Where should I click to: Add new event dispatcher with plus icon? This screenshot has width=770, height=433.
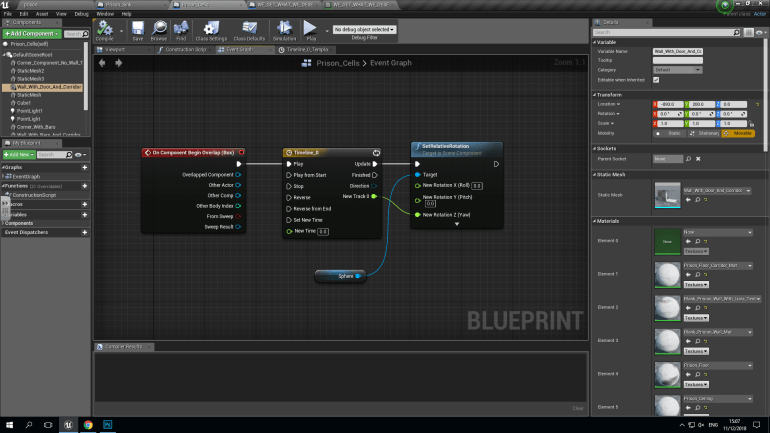click(84, 232)
